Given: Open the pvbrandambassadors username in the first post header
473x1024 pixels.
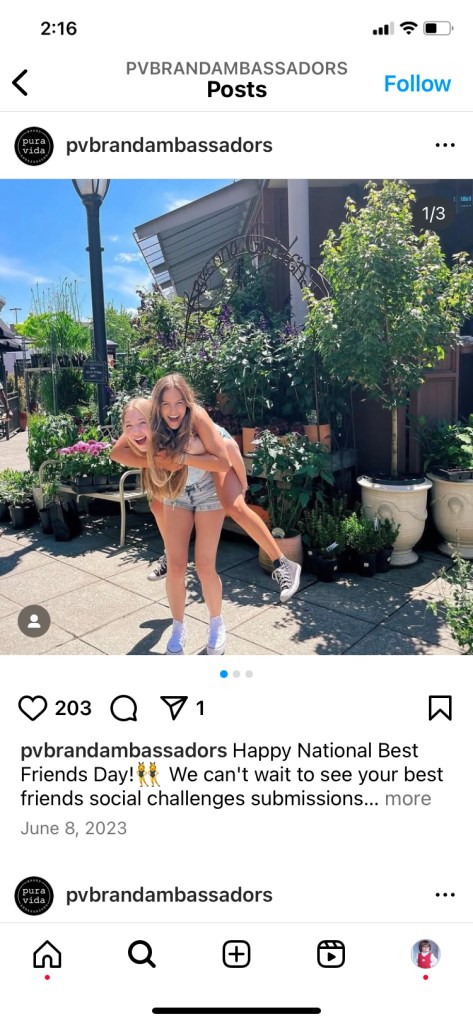Looking at the screenshot, I should [x=169, y=145].
